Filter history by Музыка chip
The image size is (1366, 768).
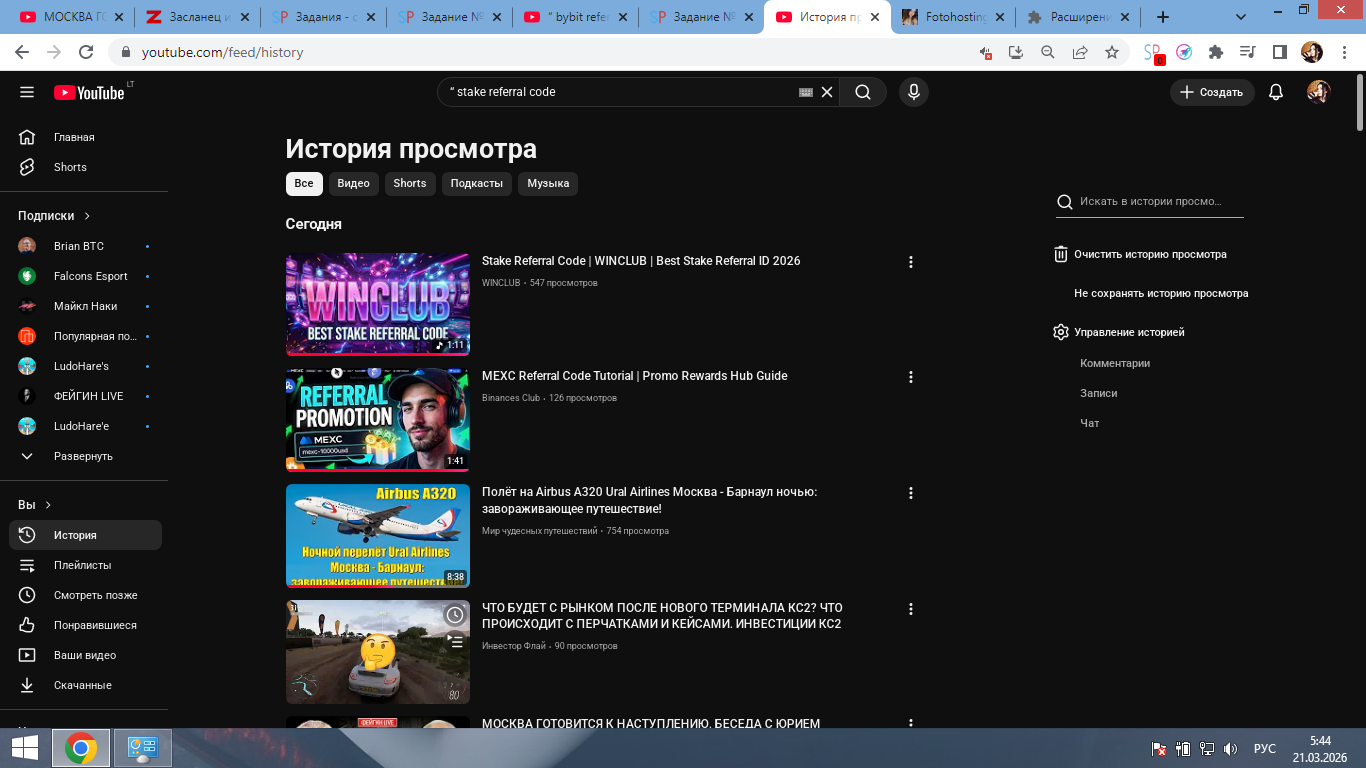(548, 183)
